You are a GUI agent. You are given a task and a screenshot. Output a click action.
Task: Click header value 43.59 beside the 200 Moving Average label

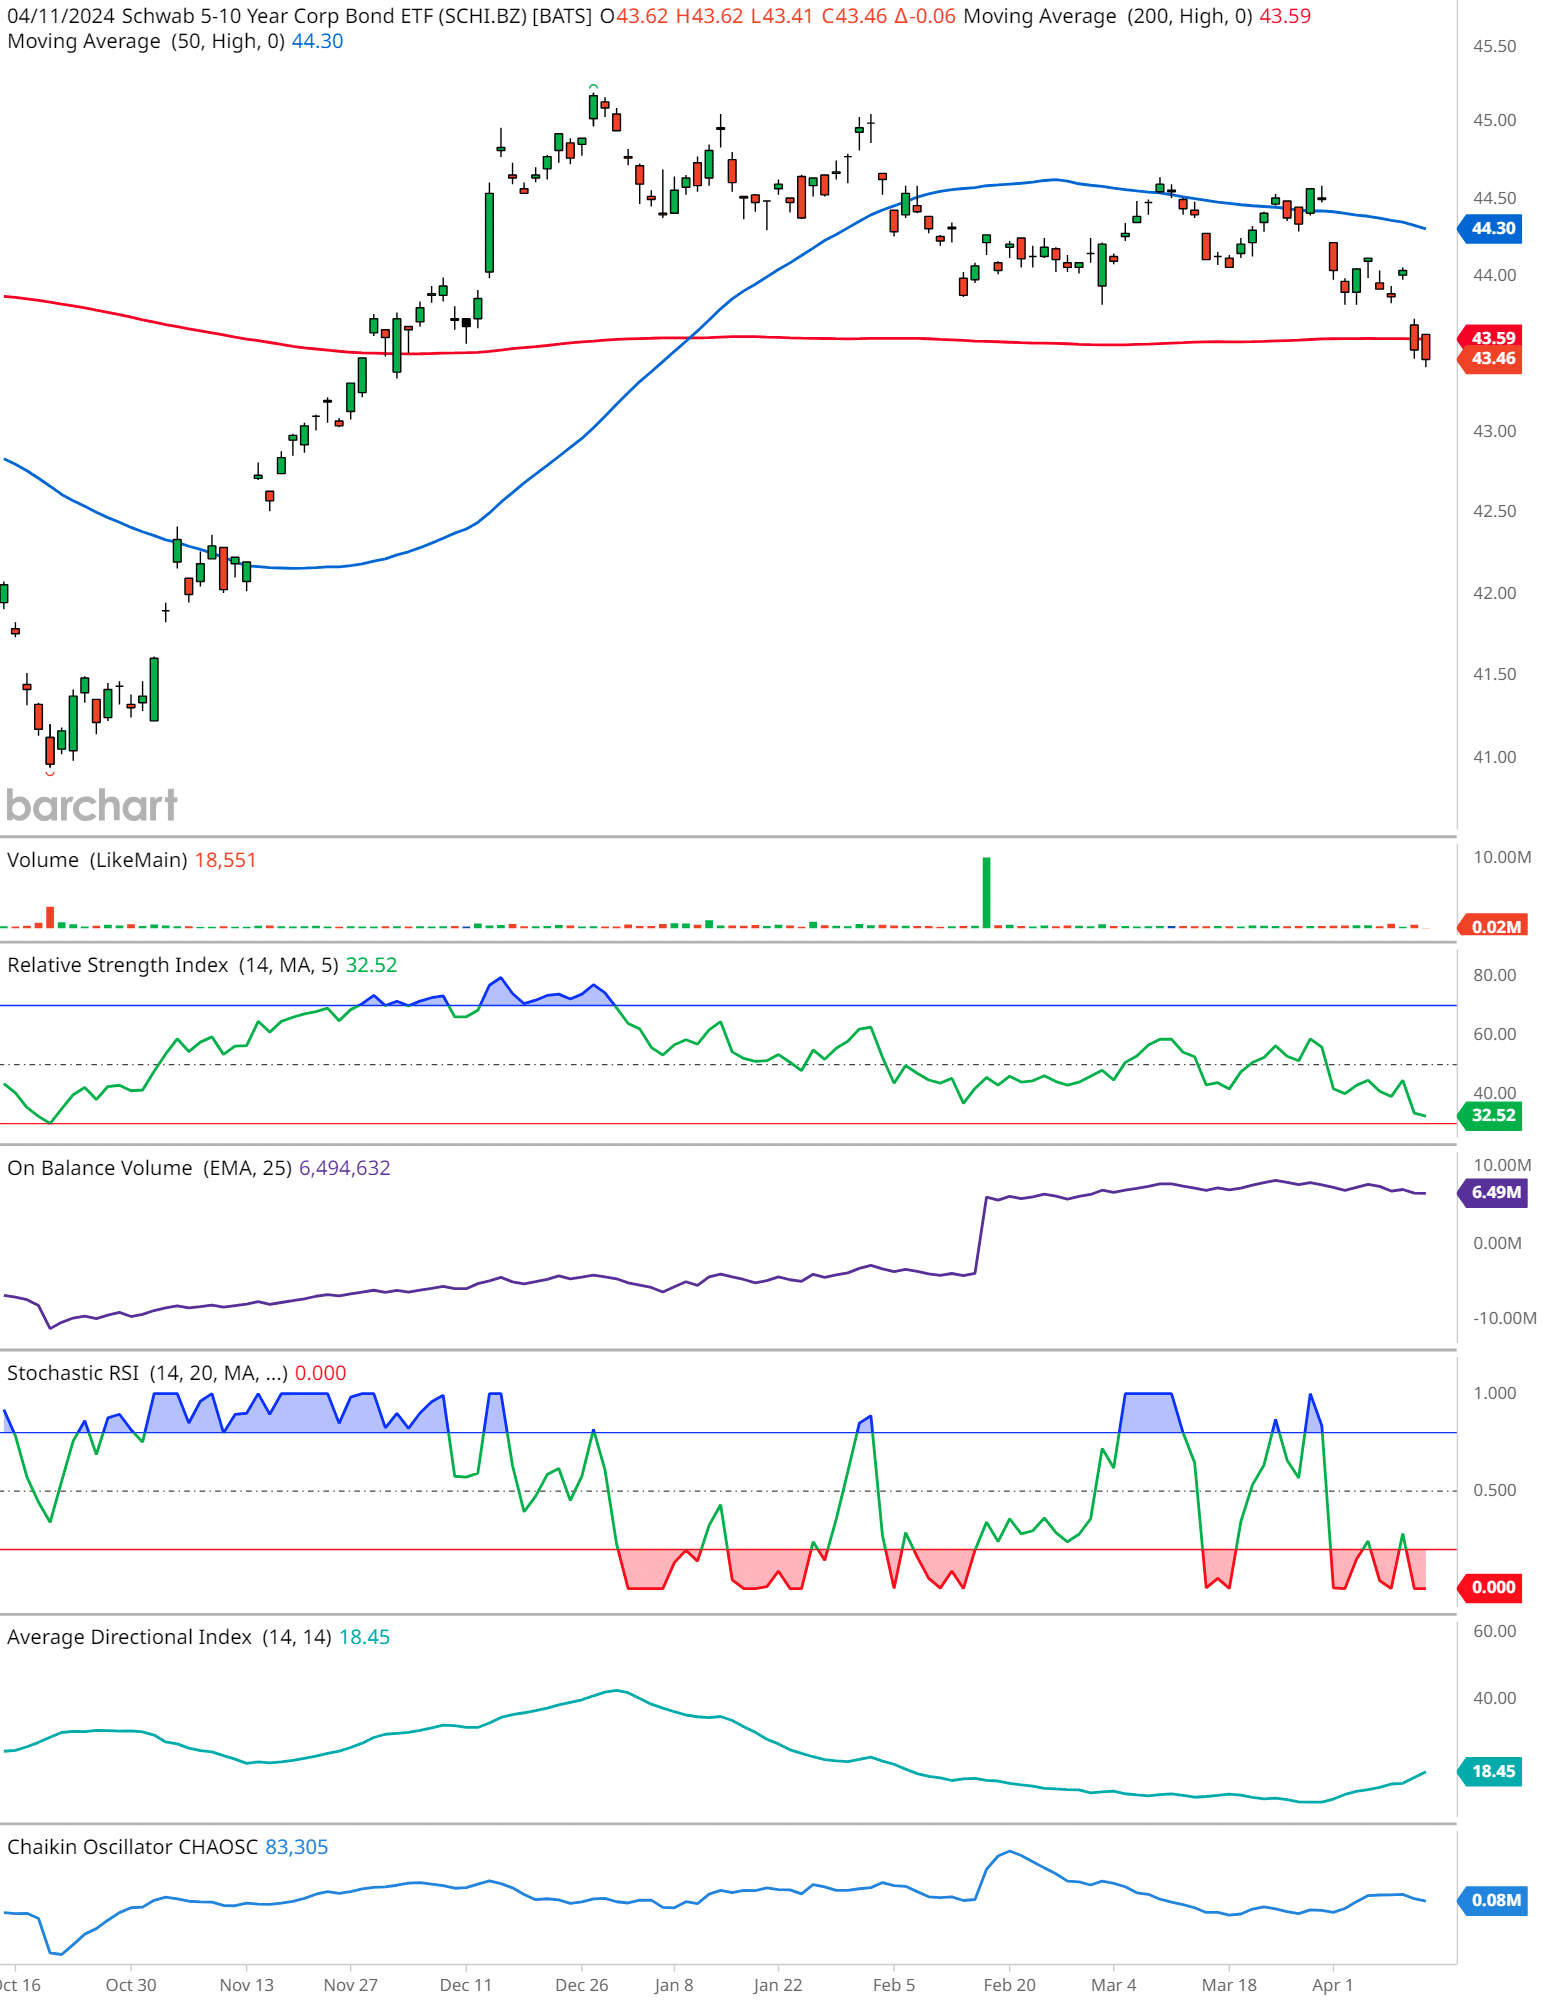[x=1285, y=16]
